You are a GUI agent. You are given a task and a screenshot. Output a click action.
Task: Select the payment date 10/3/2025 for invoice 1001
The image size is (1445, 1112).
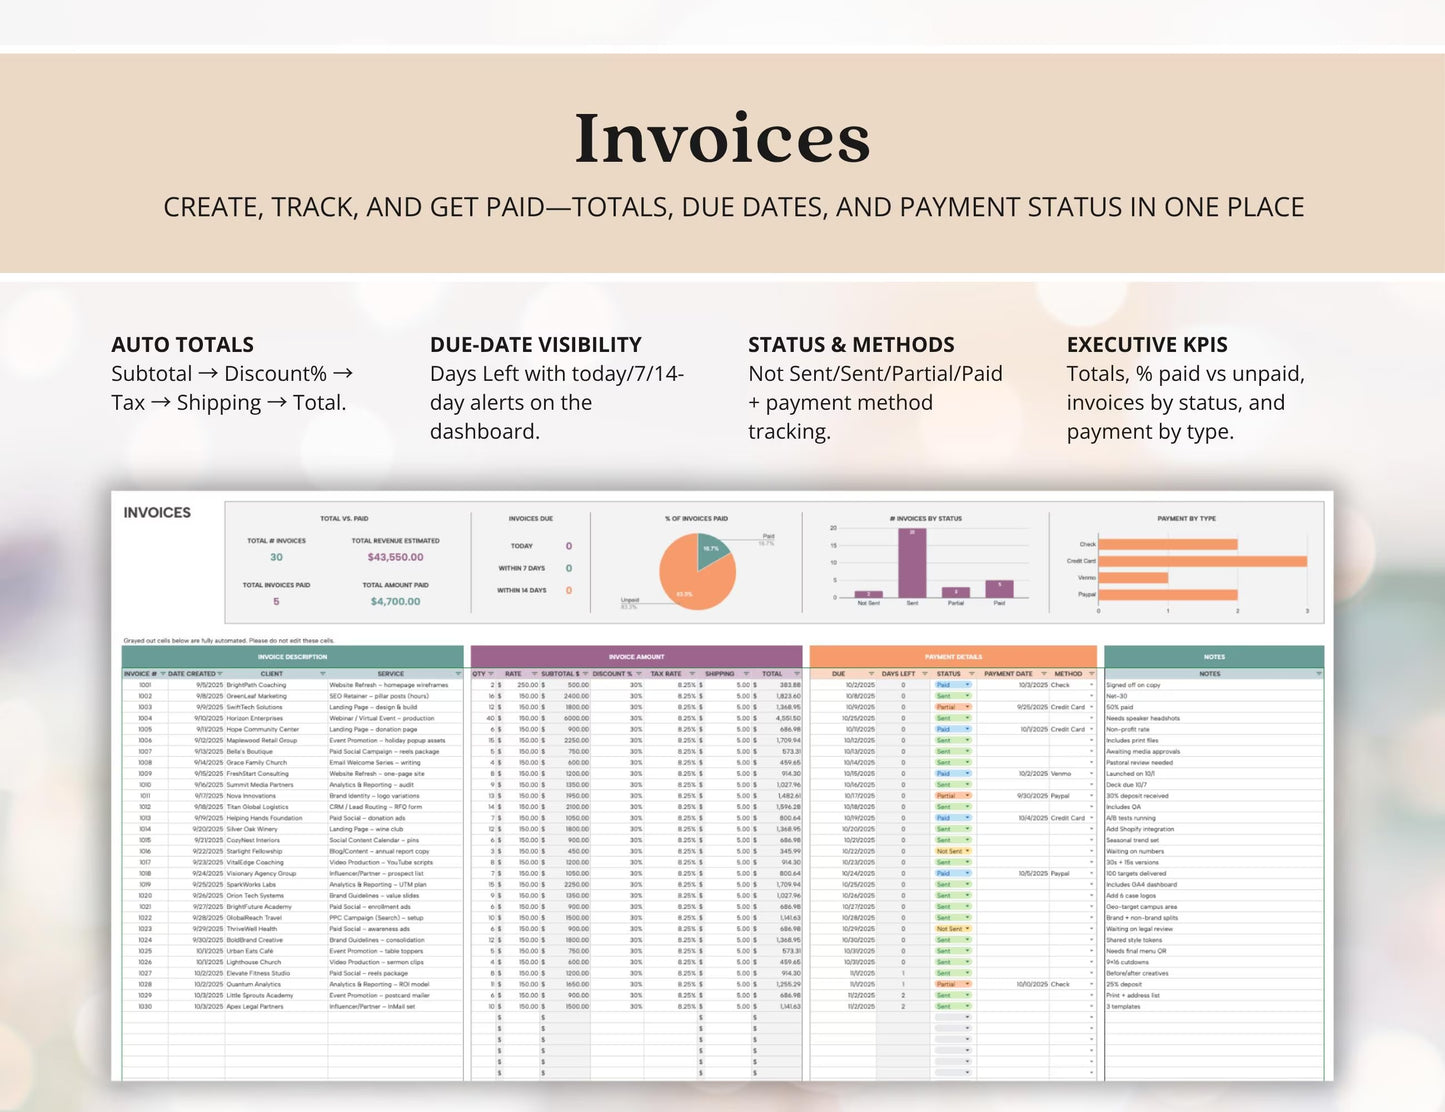point(1032,685)
